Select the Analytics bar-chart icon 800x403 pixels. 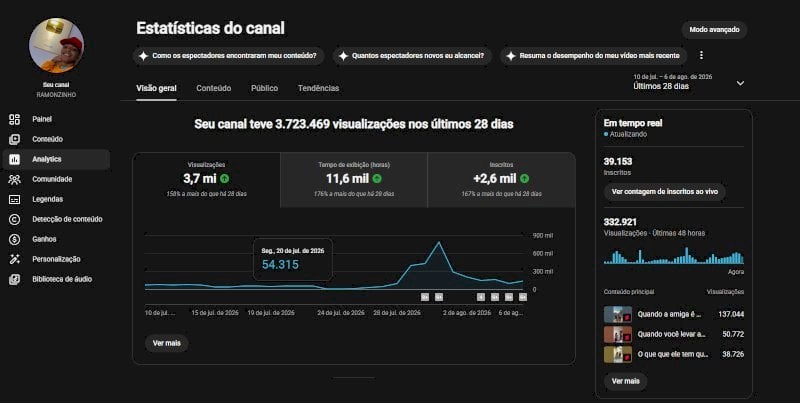pyautogui.click(x=14, y=160)
